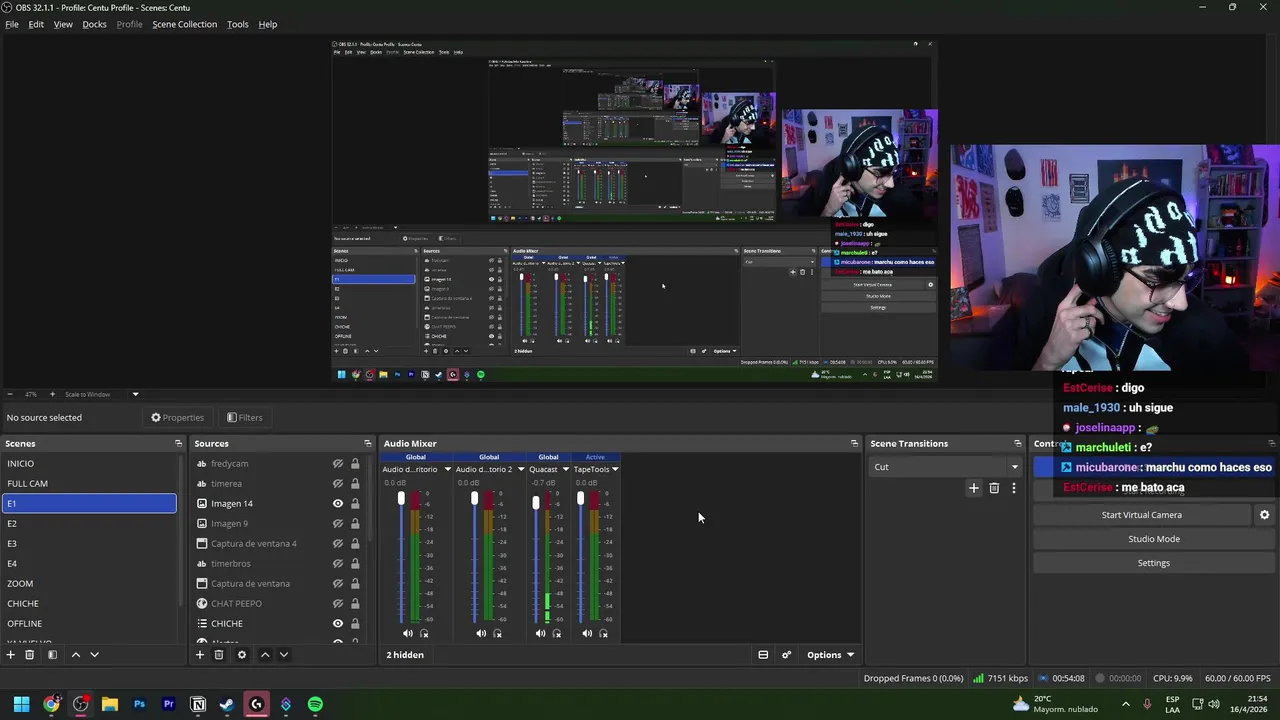This screenshot has width=1280, height=720.
Task: Open source Properties button
Action: [178, 418]
